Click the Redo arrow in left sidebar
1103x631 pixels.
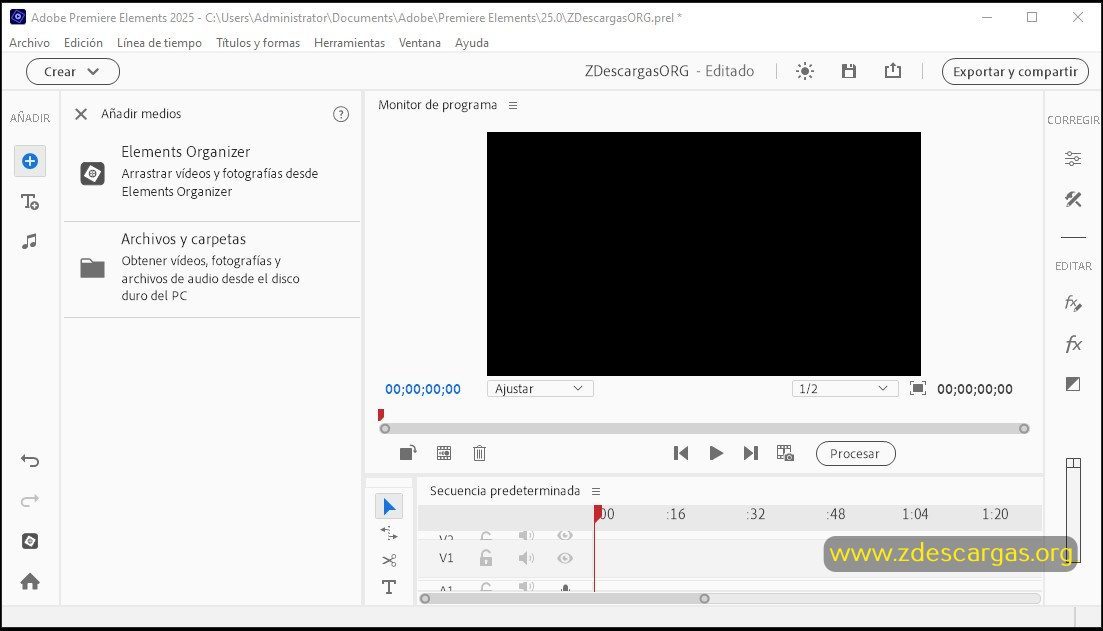point(30,501)
